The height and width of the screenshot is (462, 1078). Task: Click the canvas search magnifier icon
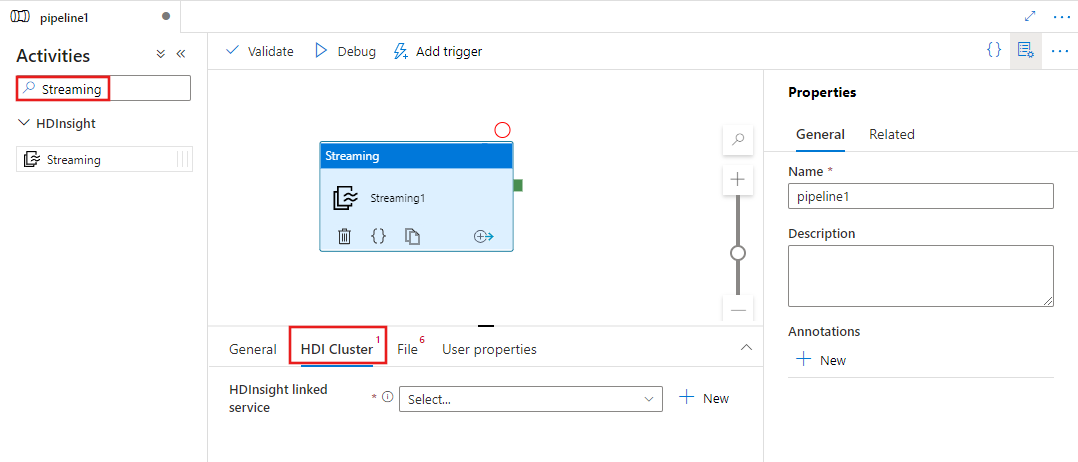(x=738, y=141)
